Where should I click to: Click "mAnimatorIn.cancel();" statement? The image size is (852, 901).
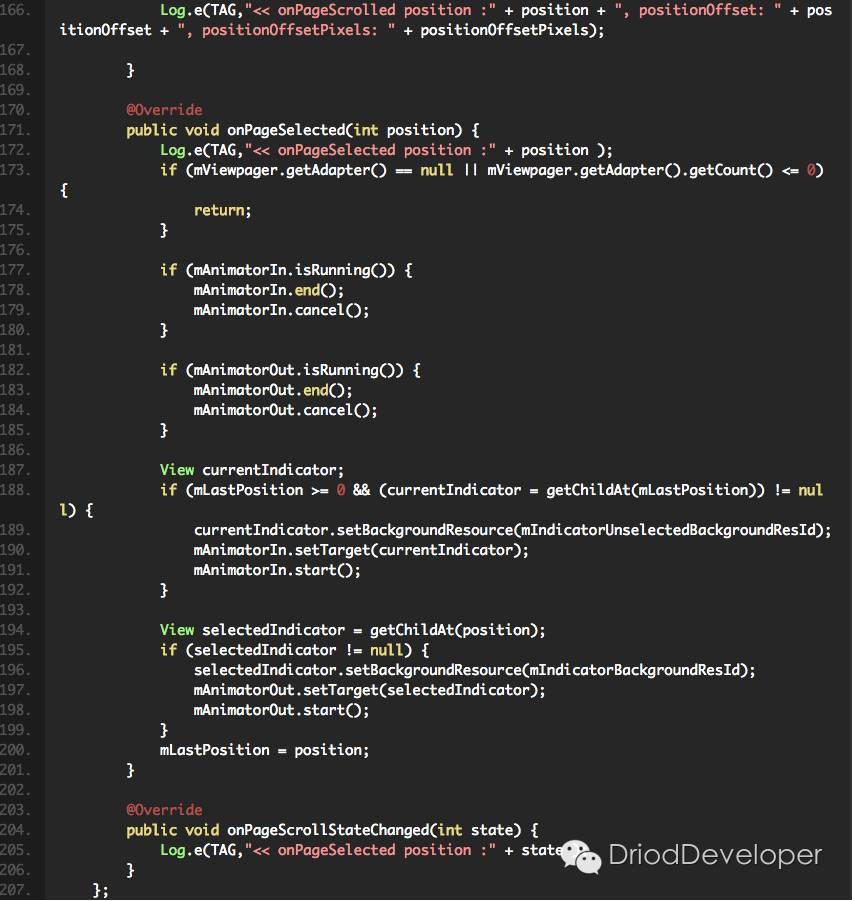click(x=281, y=310)
